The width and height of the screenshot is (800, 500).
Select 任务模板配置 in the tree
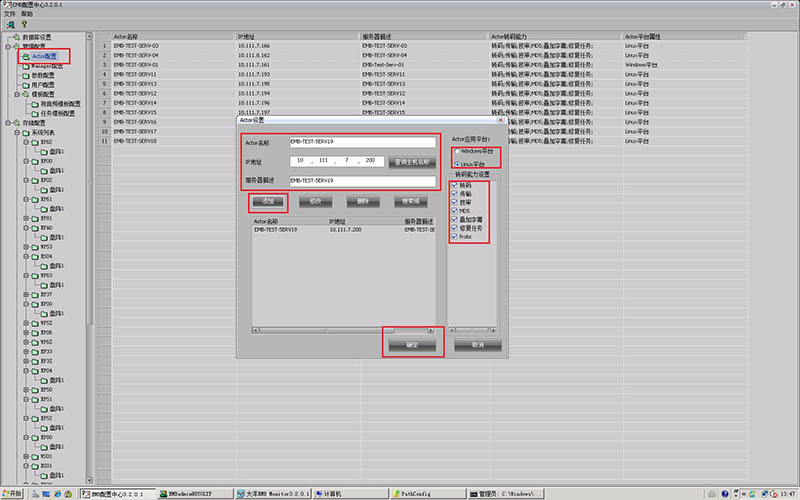click(x=57, y=113)
